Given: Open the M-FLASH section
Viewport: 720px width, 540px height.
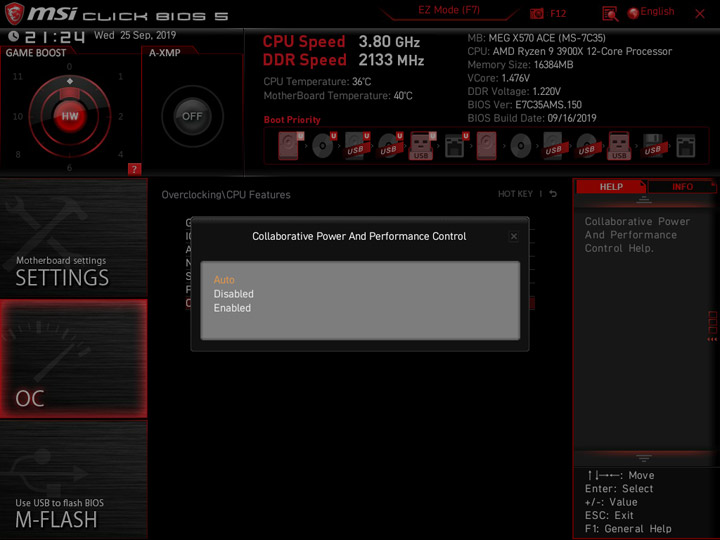Looking at the screenshot, I should [x=73, y=479].
